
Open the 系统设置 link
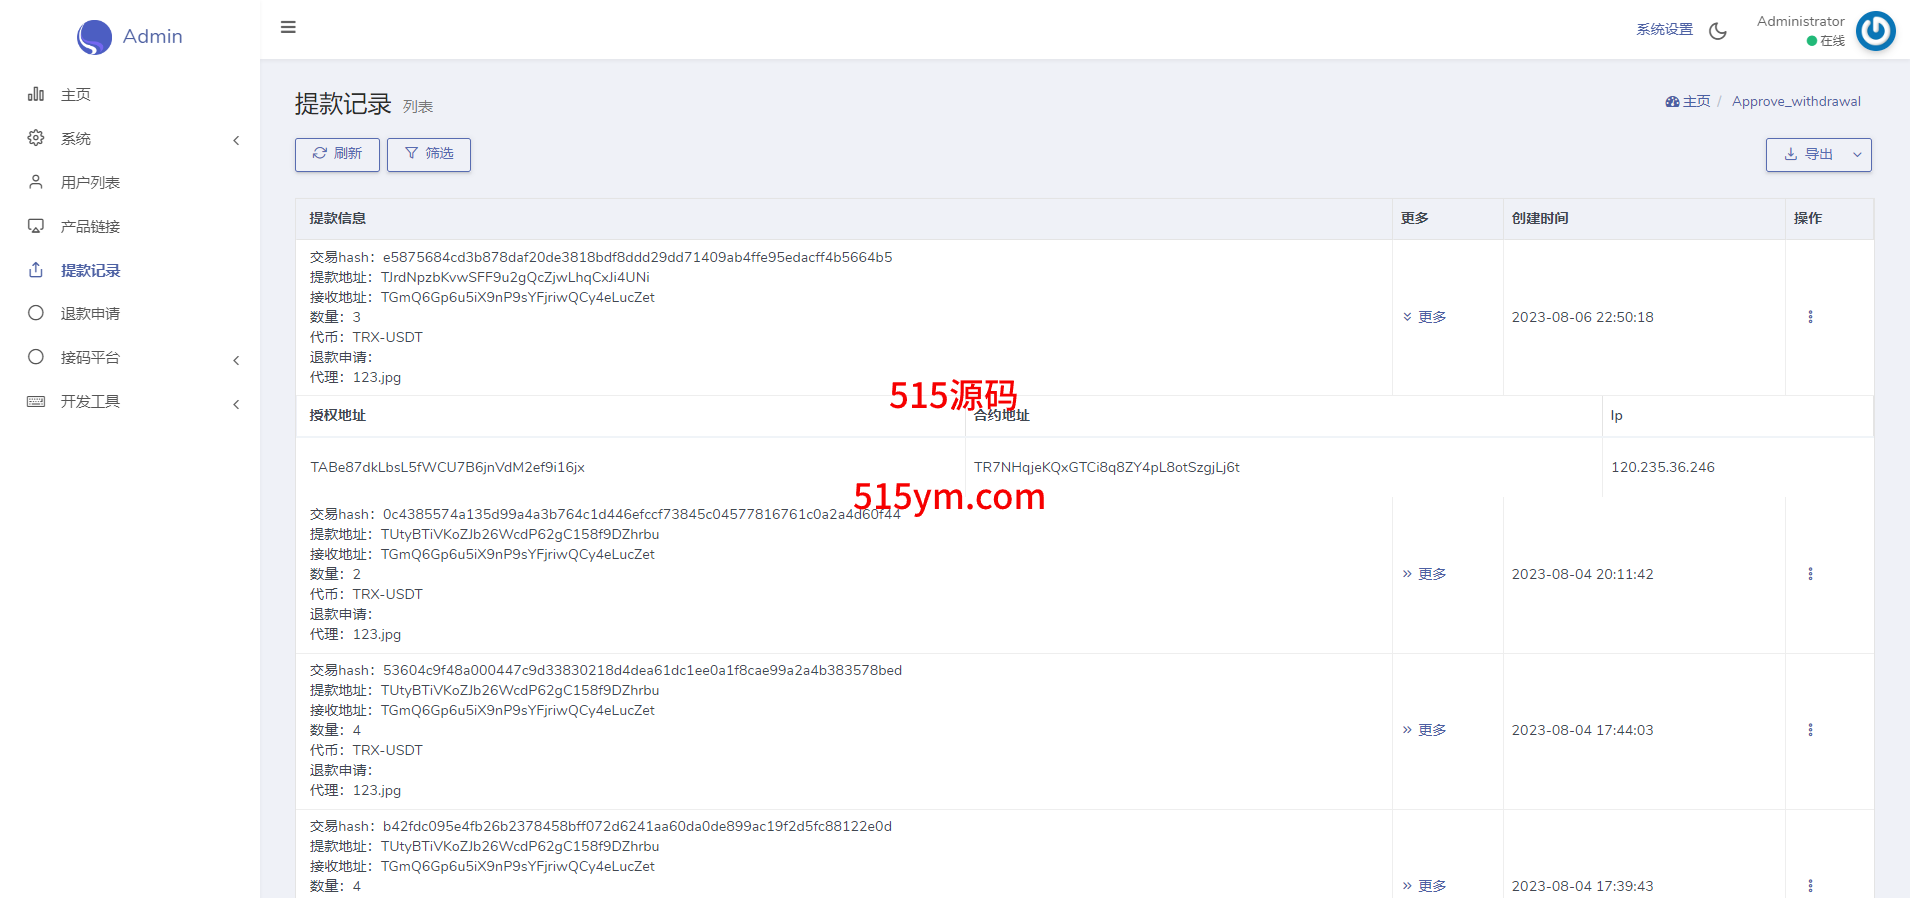pos(1664,30)
